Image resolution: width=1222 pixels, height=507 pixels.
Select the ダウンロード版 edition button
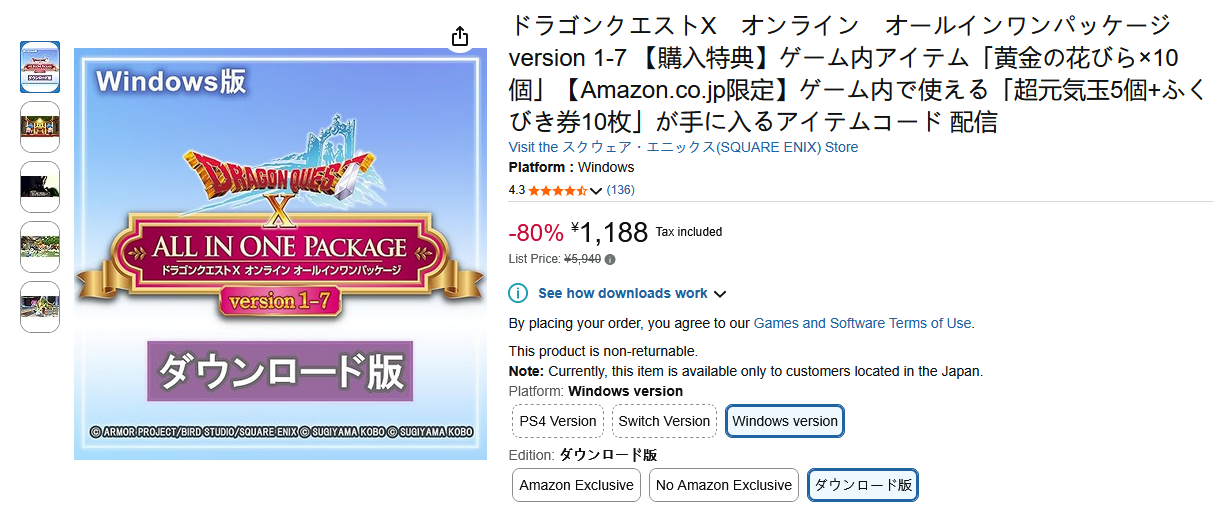point(863,485)
